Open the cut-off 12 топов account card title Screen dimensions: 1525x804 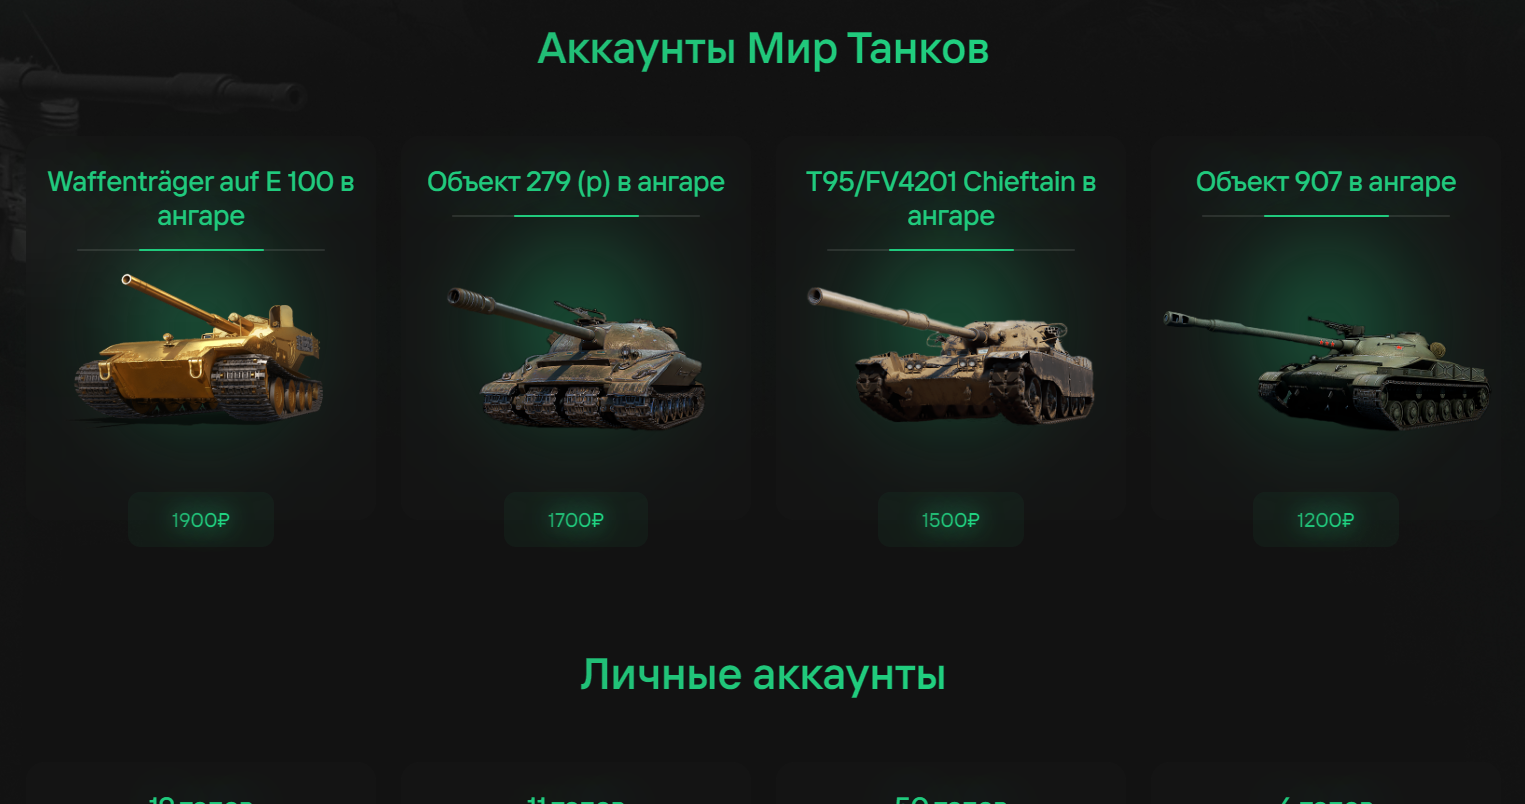(201, 799)
